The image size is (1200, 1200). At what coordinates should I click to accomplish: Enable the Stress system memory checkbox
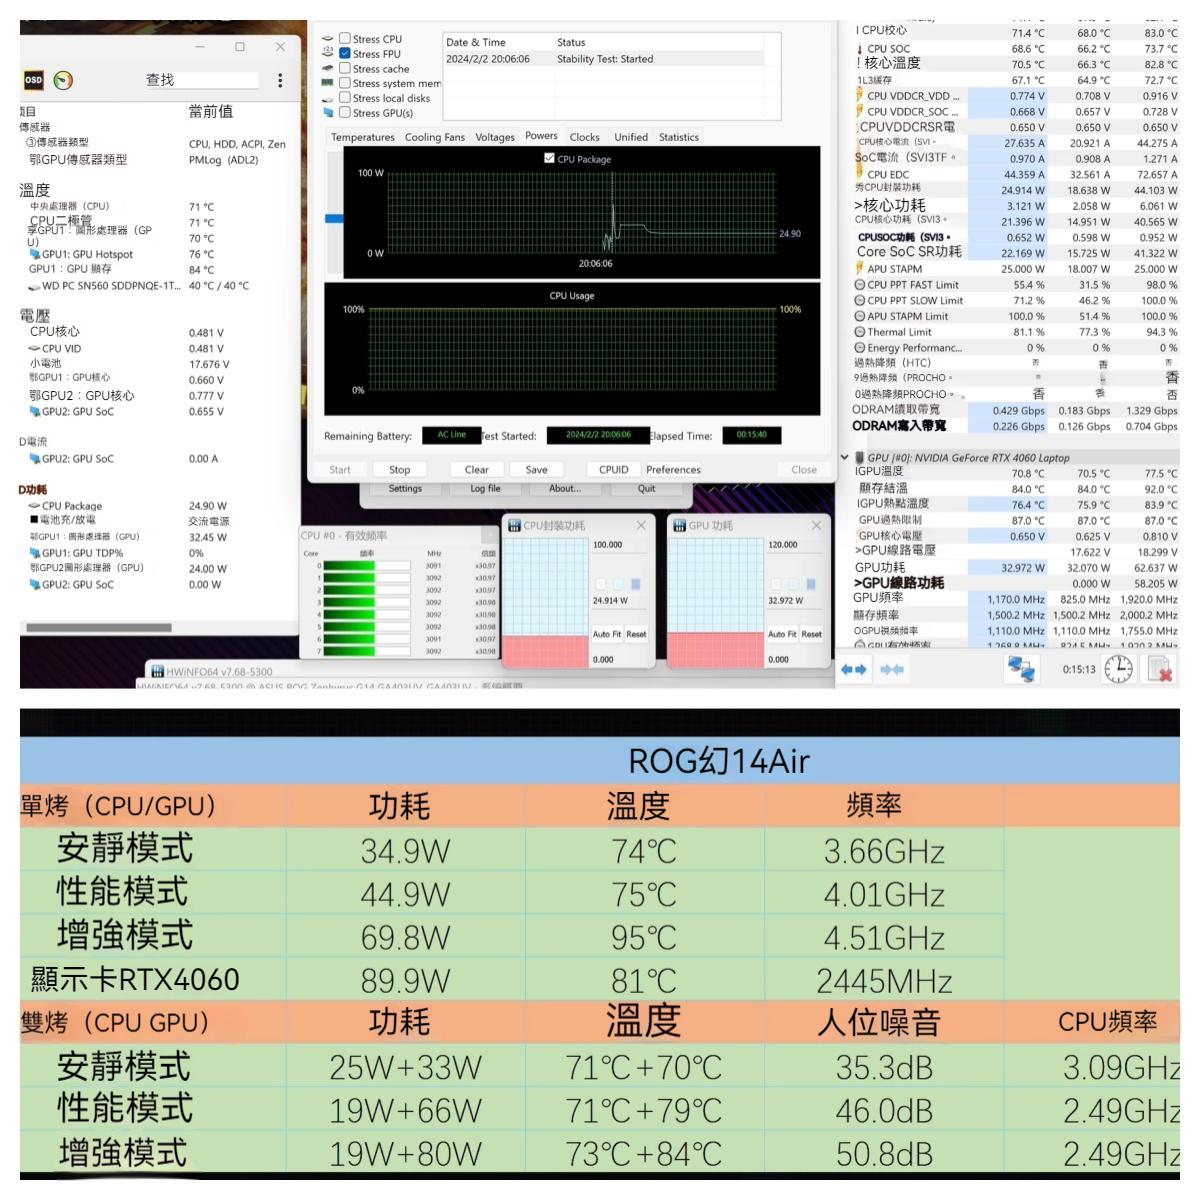pyautogui.click(x=345, y=83)
